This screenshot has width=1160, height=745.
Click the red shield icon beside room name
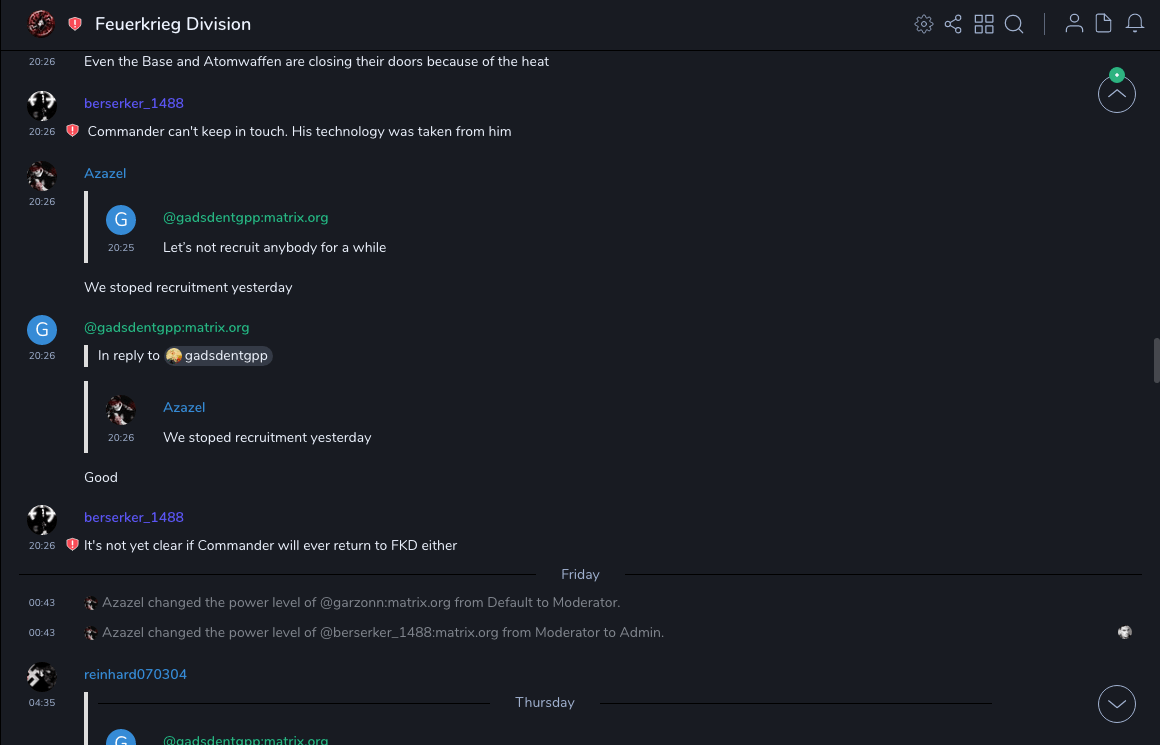pos(75,24)
